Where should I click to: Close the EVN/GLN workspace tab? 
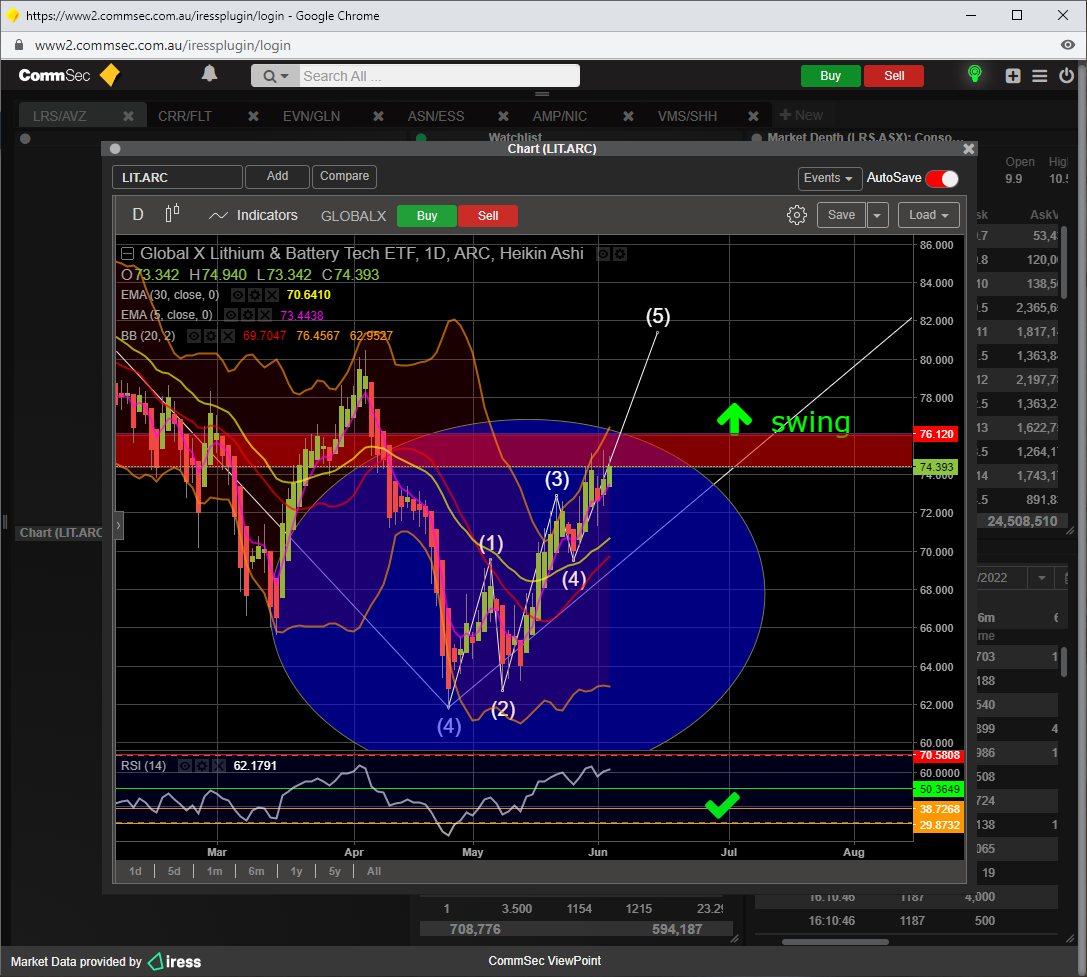378,116
